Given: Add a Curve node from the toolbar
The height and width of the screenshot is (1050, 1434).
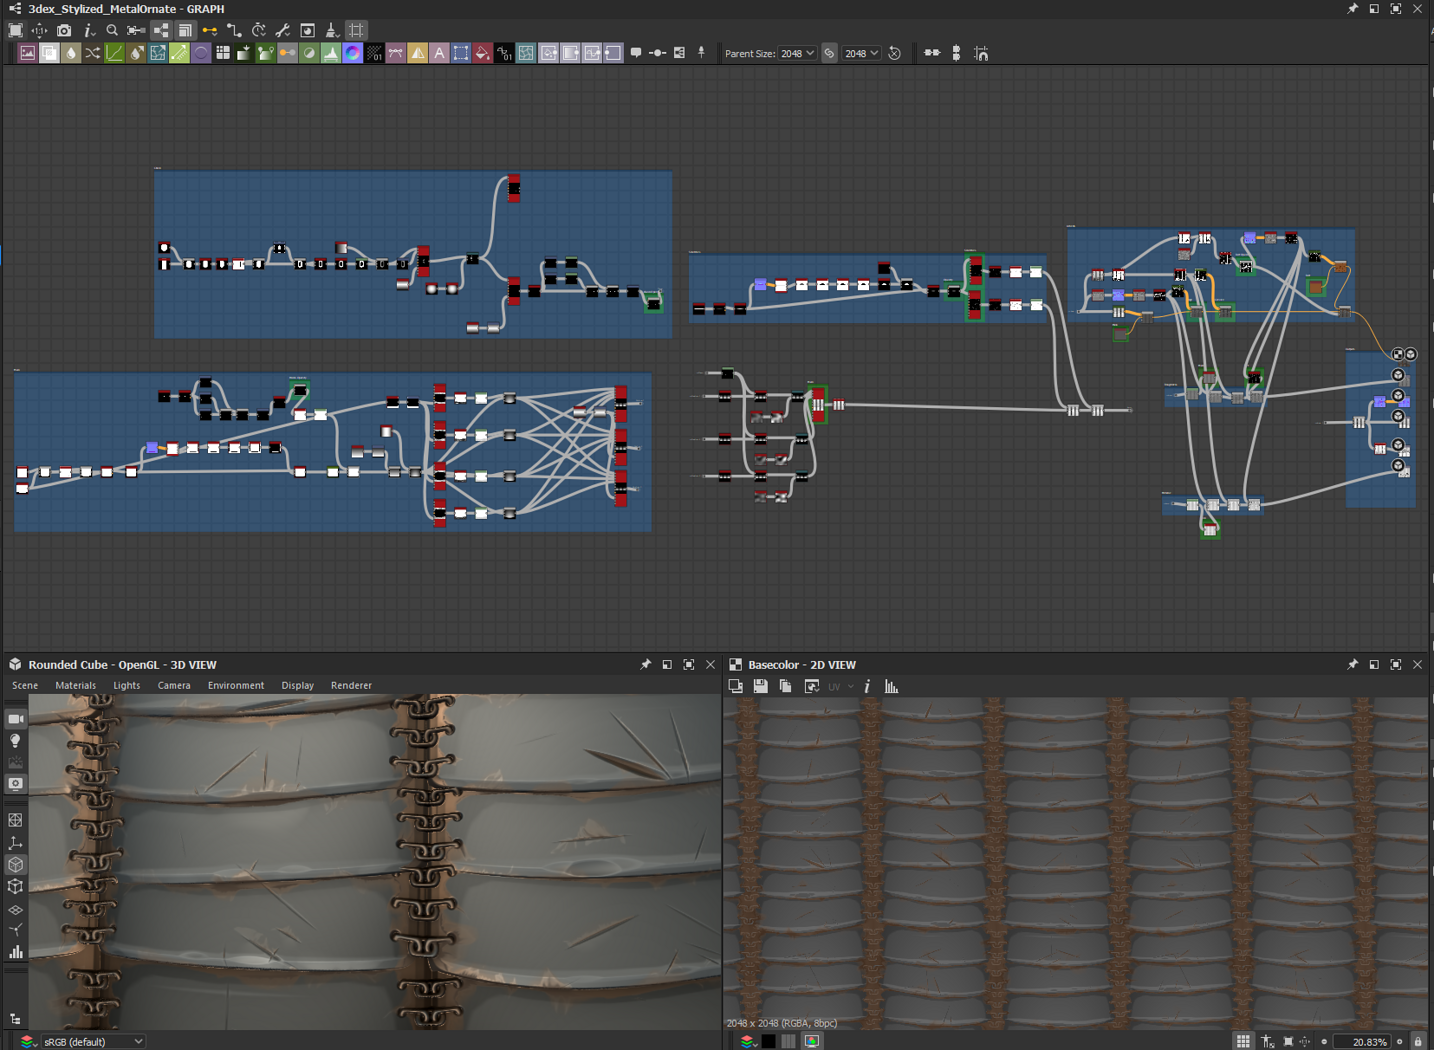Looking at the screenshot, I should click(x=115, y=53).
